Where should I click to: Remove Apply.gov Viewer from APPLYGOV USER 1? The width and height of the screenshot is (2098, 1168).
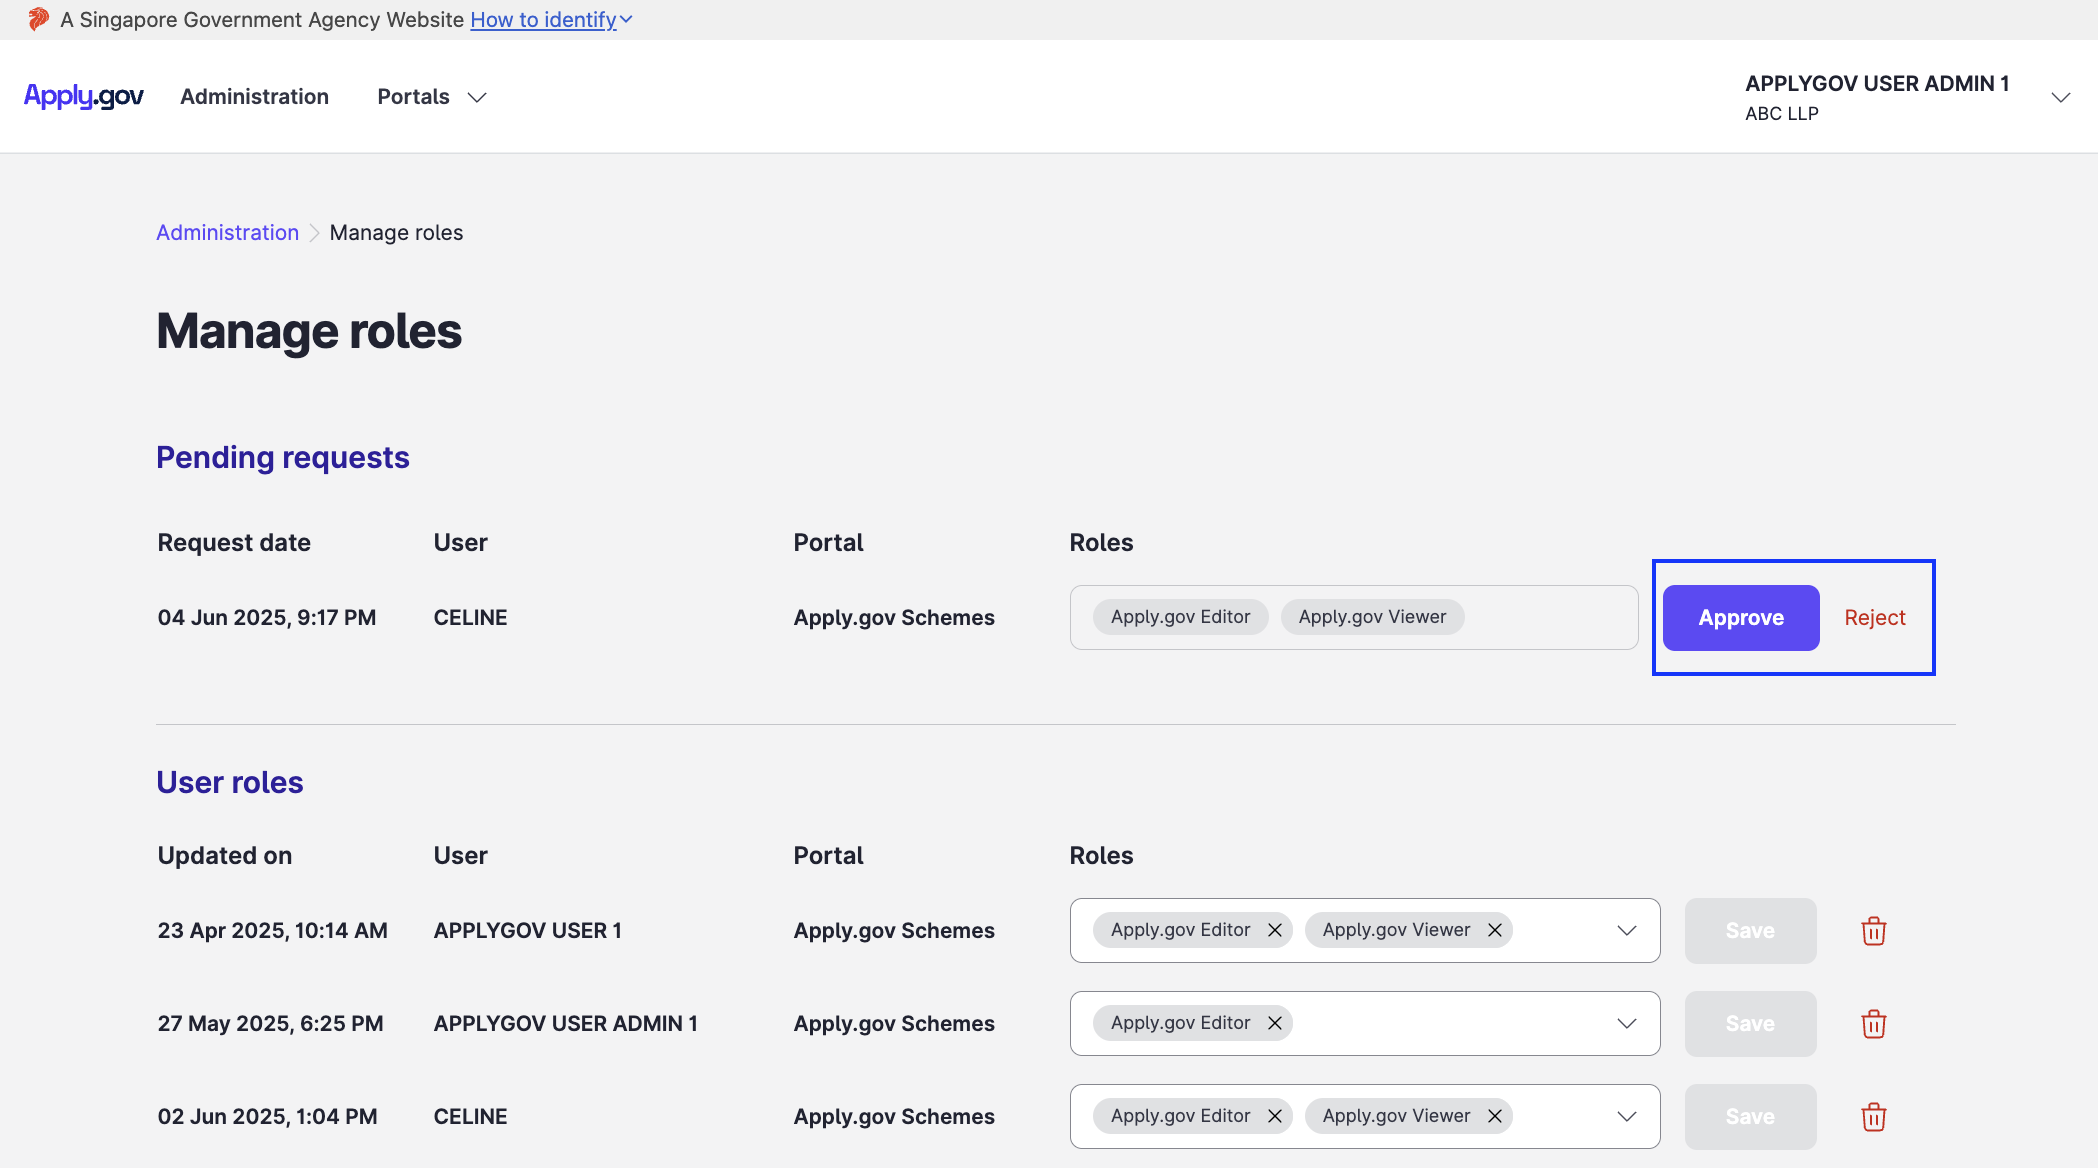1495,930
